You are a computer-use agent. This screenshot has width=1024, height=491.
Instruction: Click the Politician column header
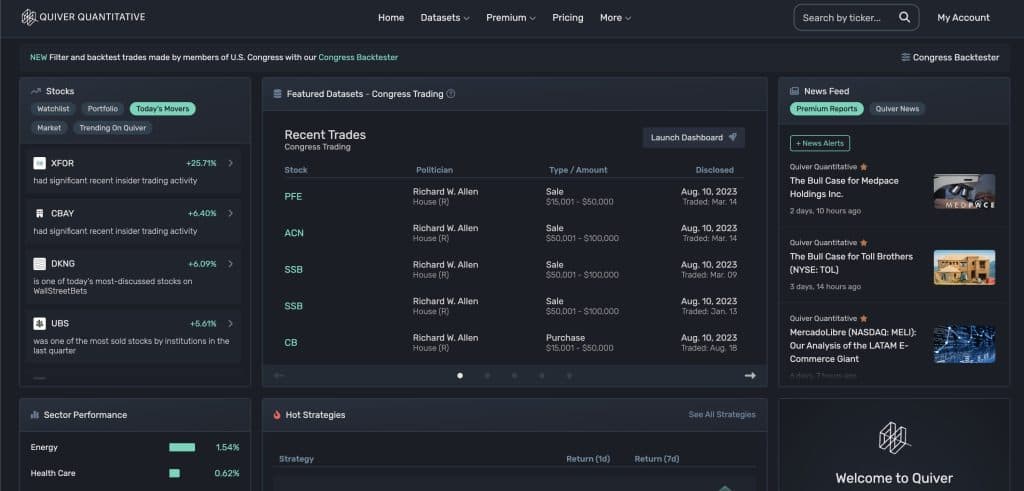click(434, 170)
